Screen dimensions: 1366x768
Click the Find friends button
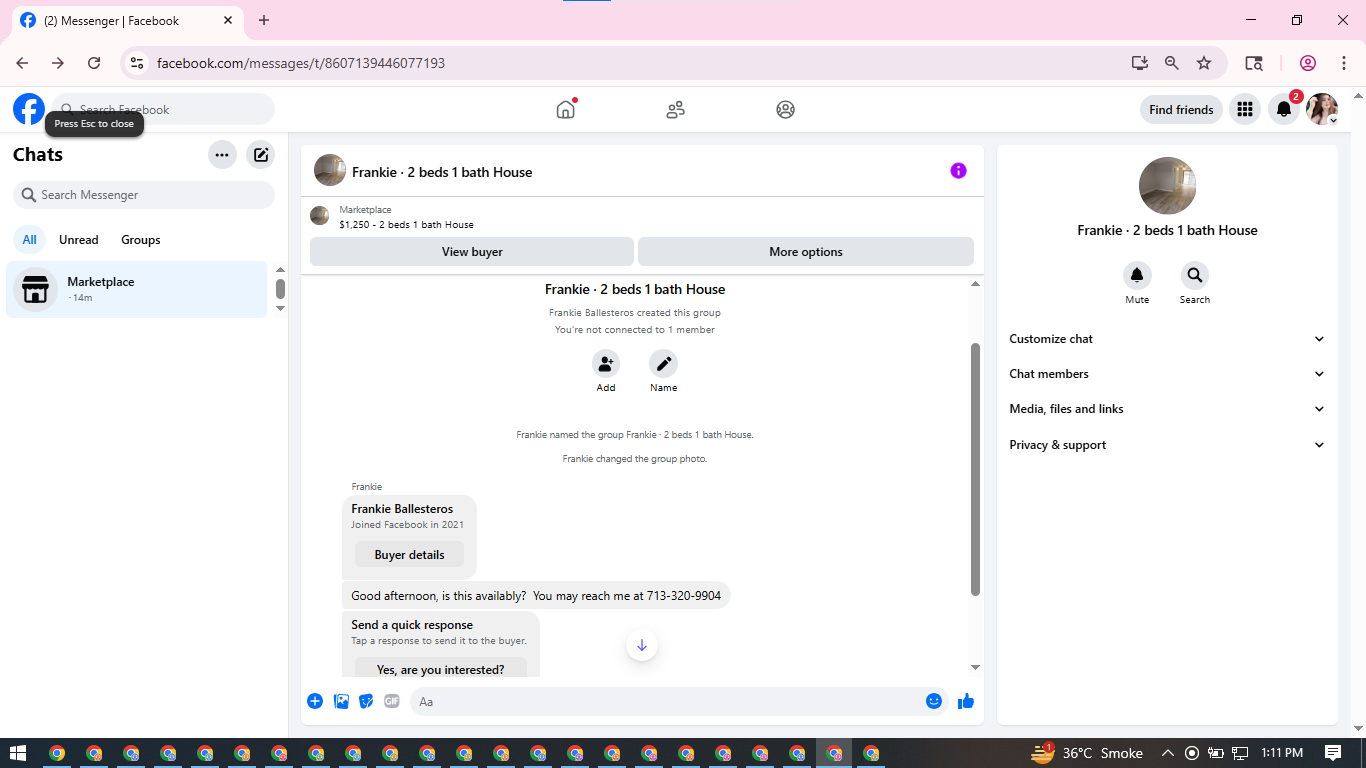click(1181, 110)
